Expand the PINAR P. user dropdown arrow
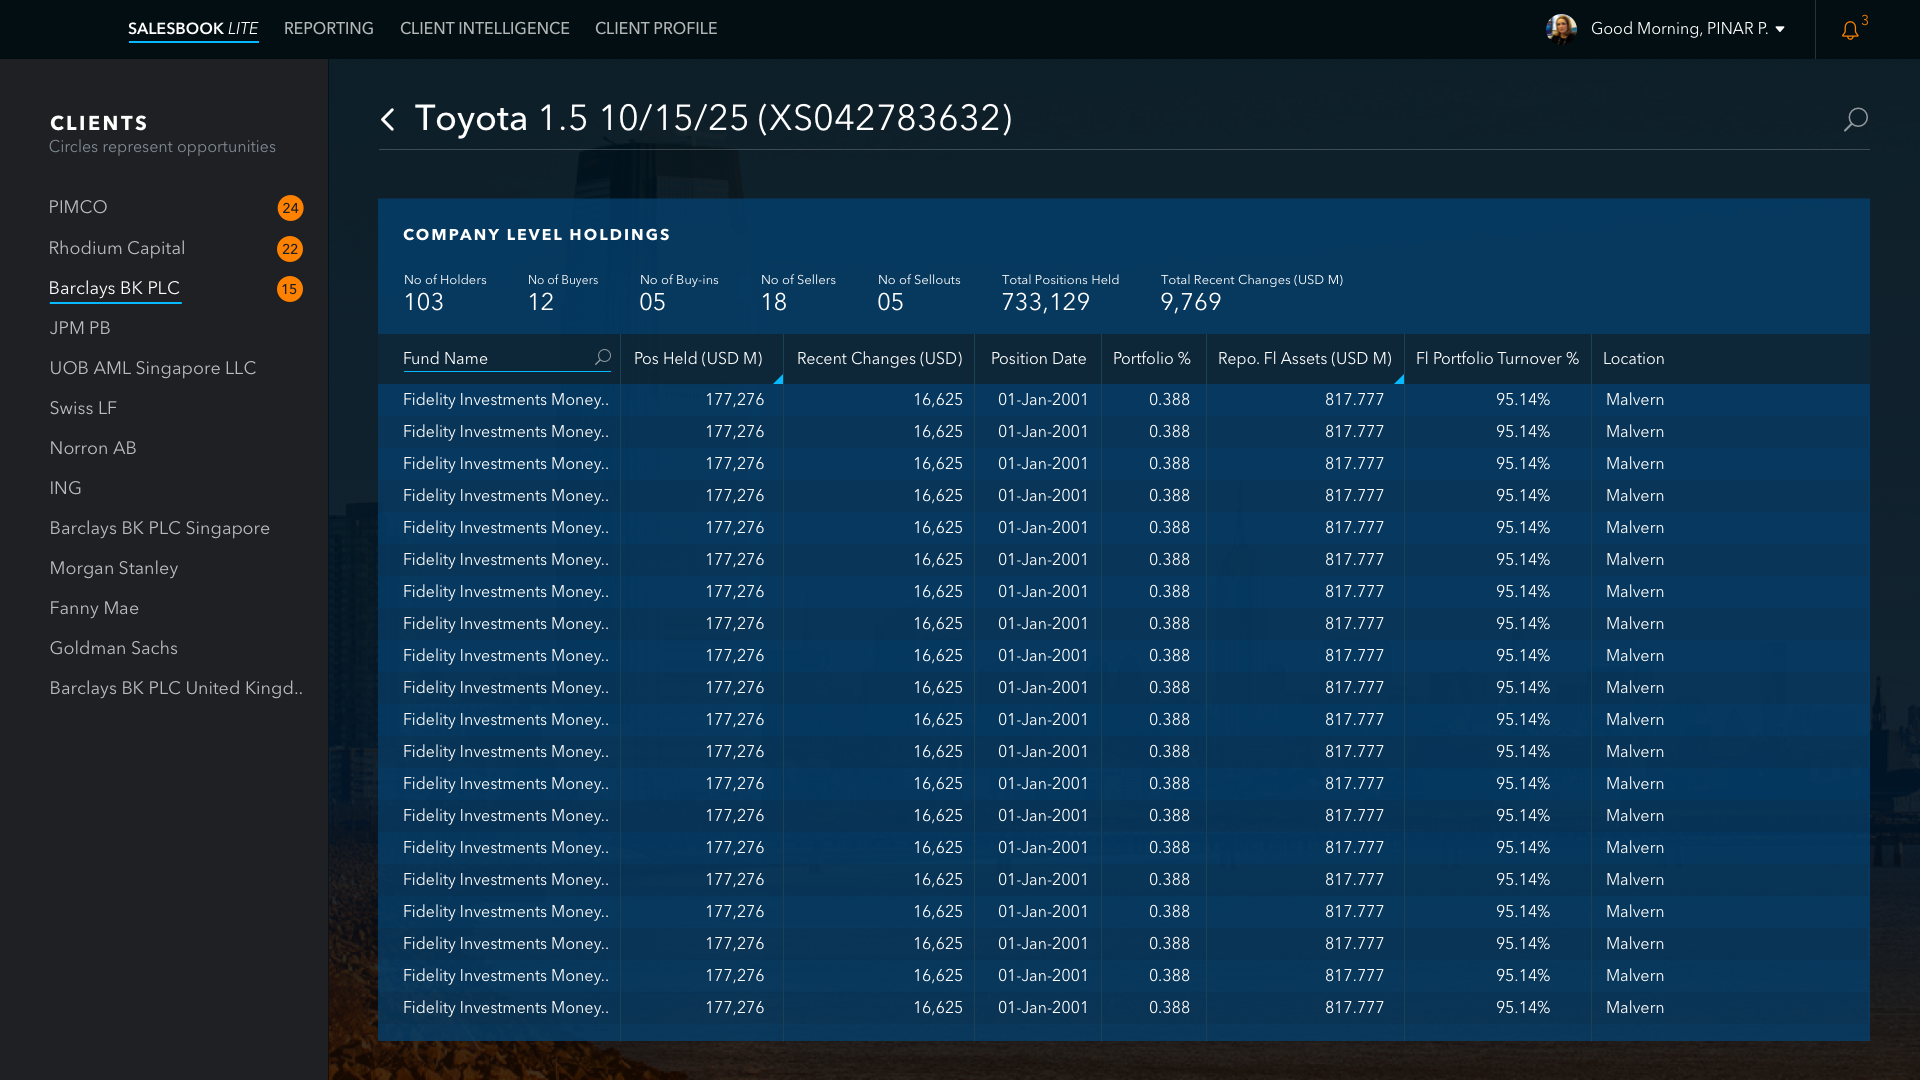Viewport: 1920px width, 1080px height. (1780, 29)
